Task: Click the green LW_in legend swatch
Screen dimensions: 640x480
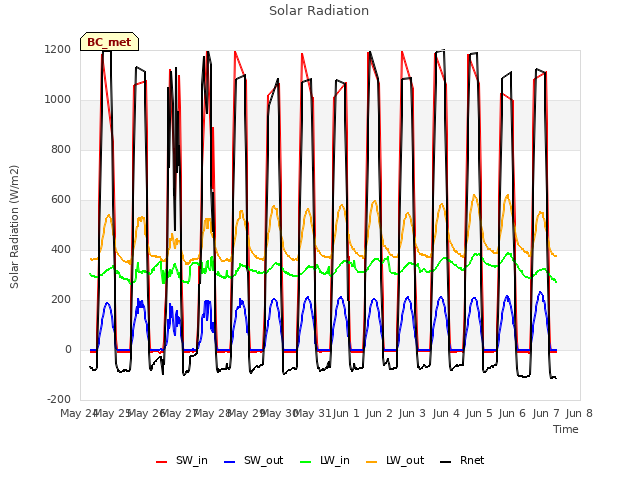Action: tap(305, 462)
